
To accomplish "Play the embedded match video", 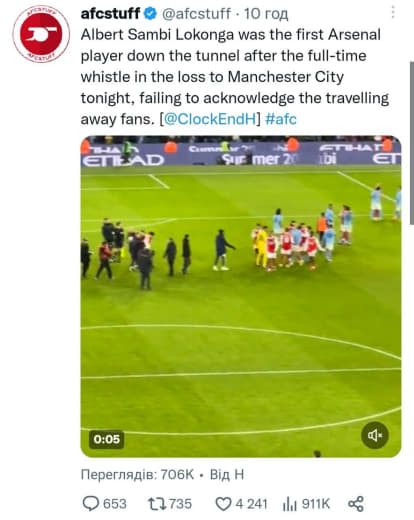I will pos(241,296).
